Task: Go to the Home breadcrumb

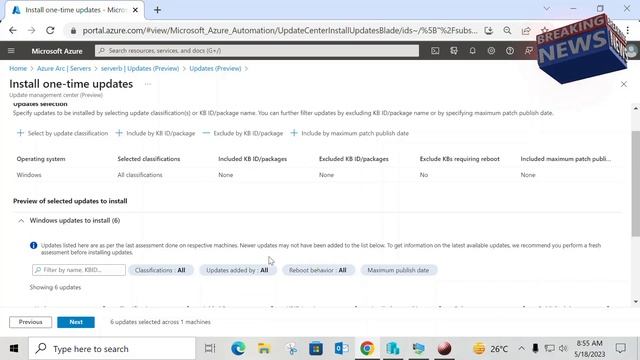Action: (18, 68)
